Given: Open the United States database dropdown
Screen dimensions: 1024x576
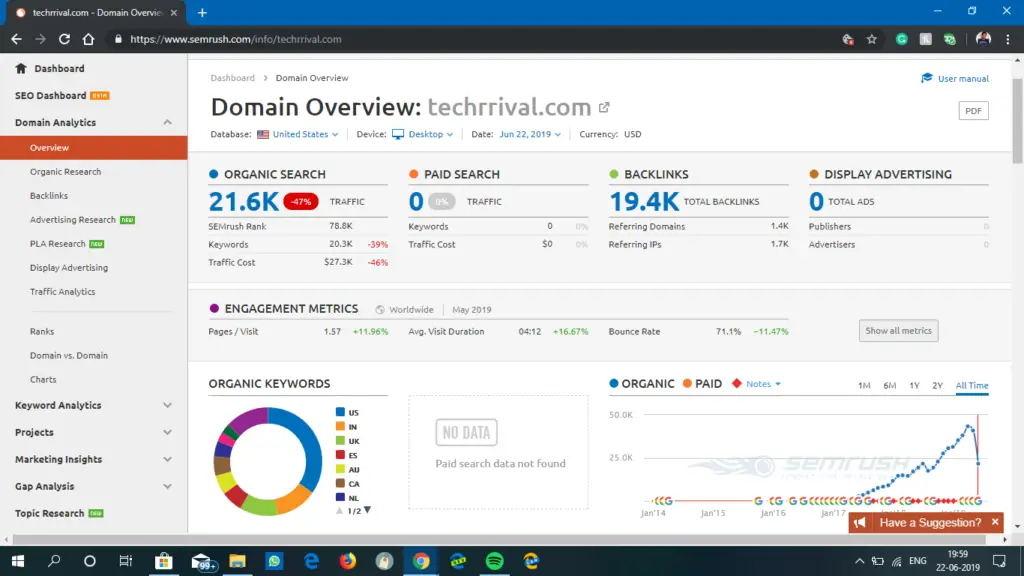Looking at the screenshot, I should click(298, 135).
